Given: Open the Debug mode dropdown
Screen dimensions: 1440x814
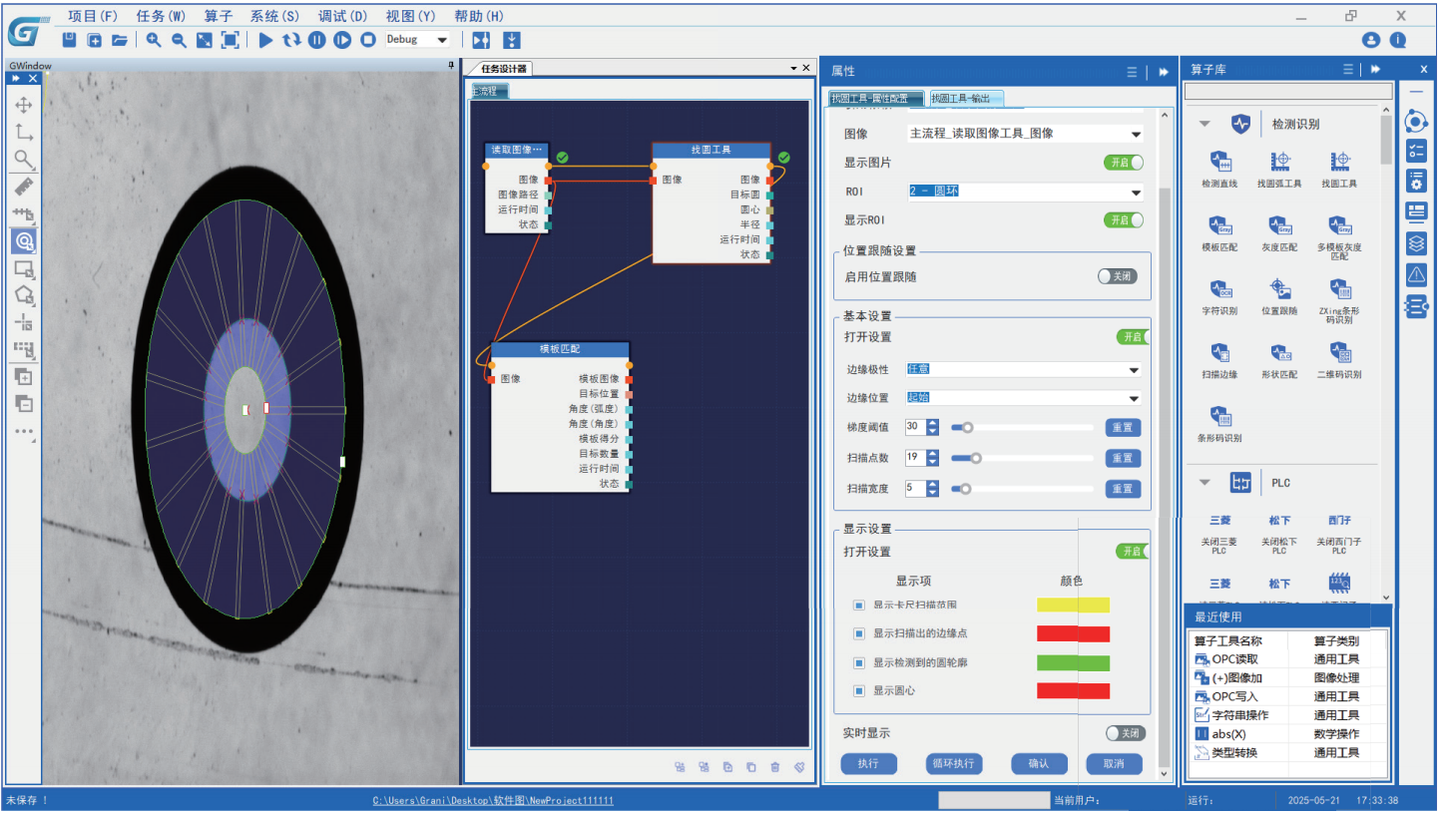Looking at the screenshot, I should [442, 40].
